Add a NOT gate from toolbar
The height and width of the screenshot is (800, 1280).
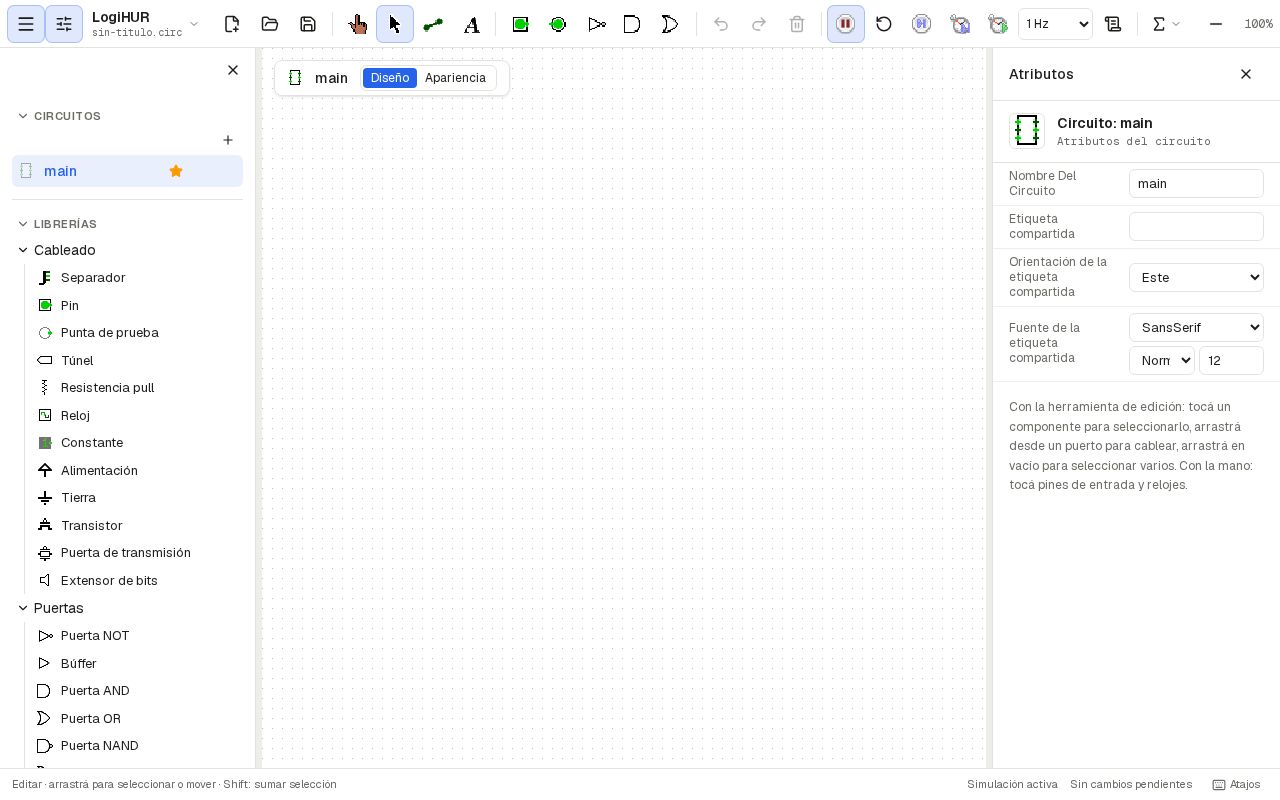pos(597,24)
